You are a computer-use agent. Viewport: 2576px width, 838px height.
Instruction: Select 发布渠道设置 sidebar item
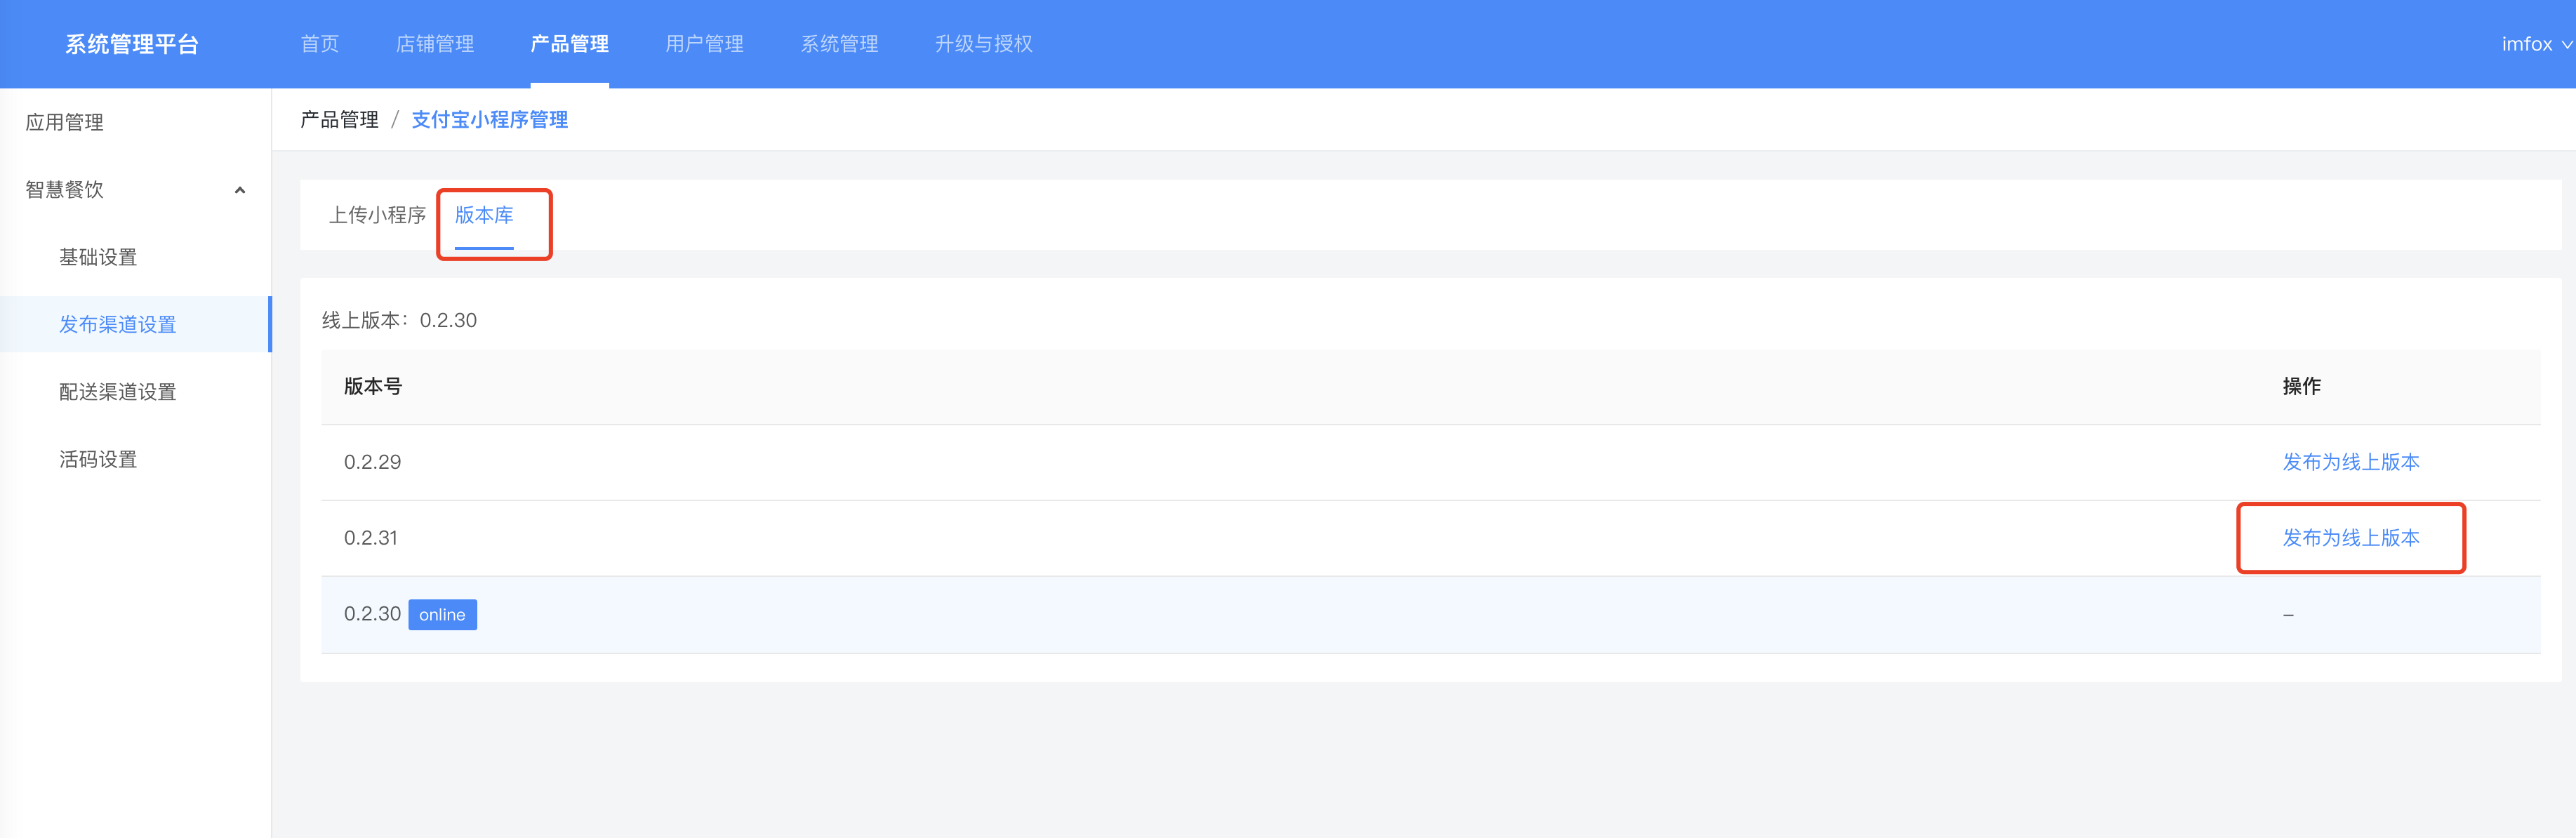117,324
